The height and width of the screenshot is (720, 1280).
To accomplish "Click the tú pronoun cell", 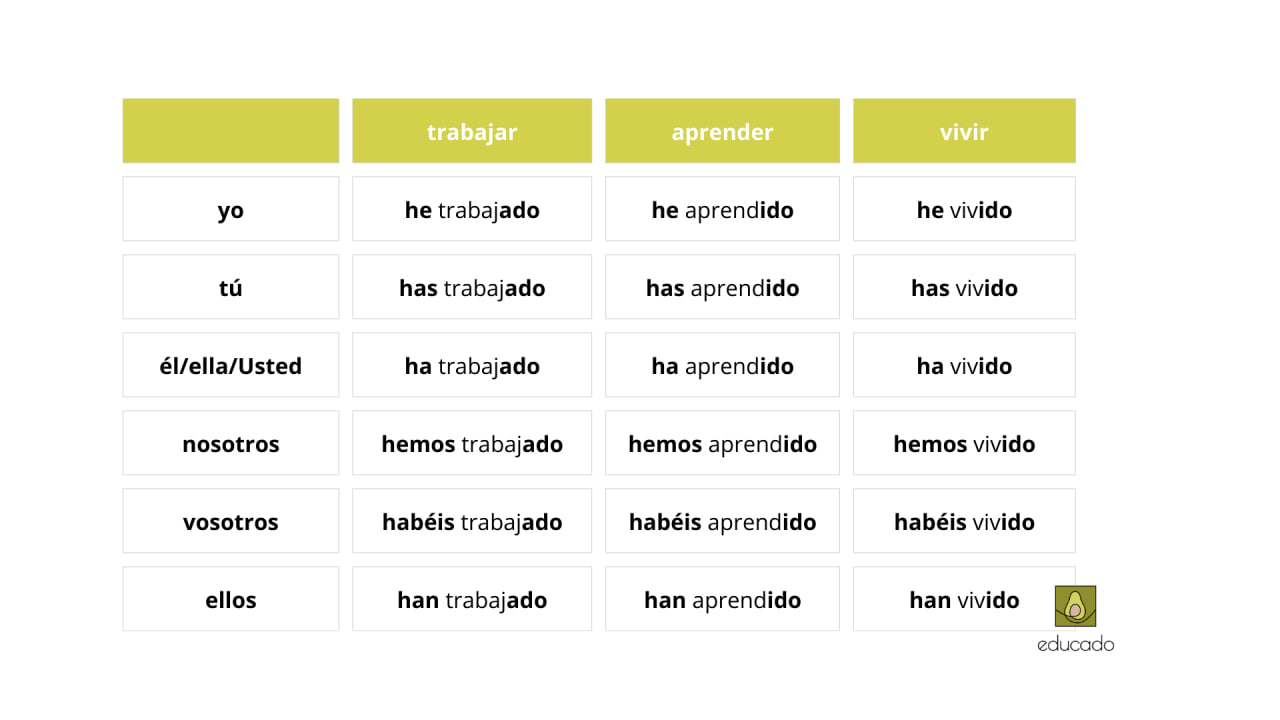I will coord(231,288).
